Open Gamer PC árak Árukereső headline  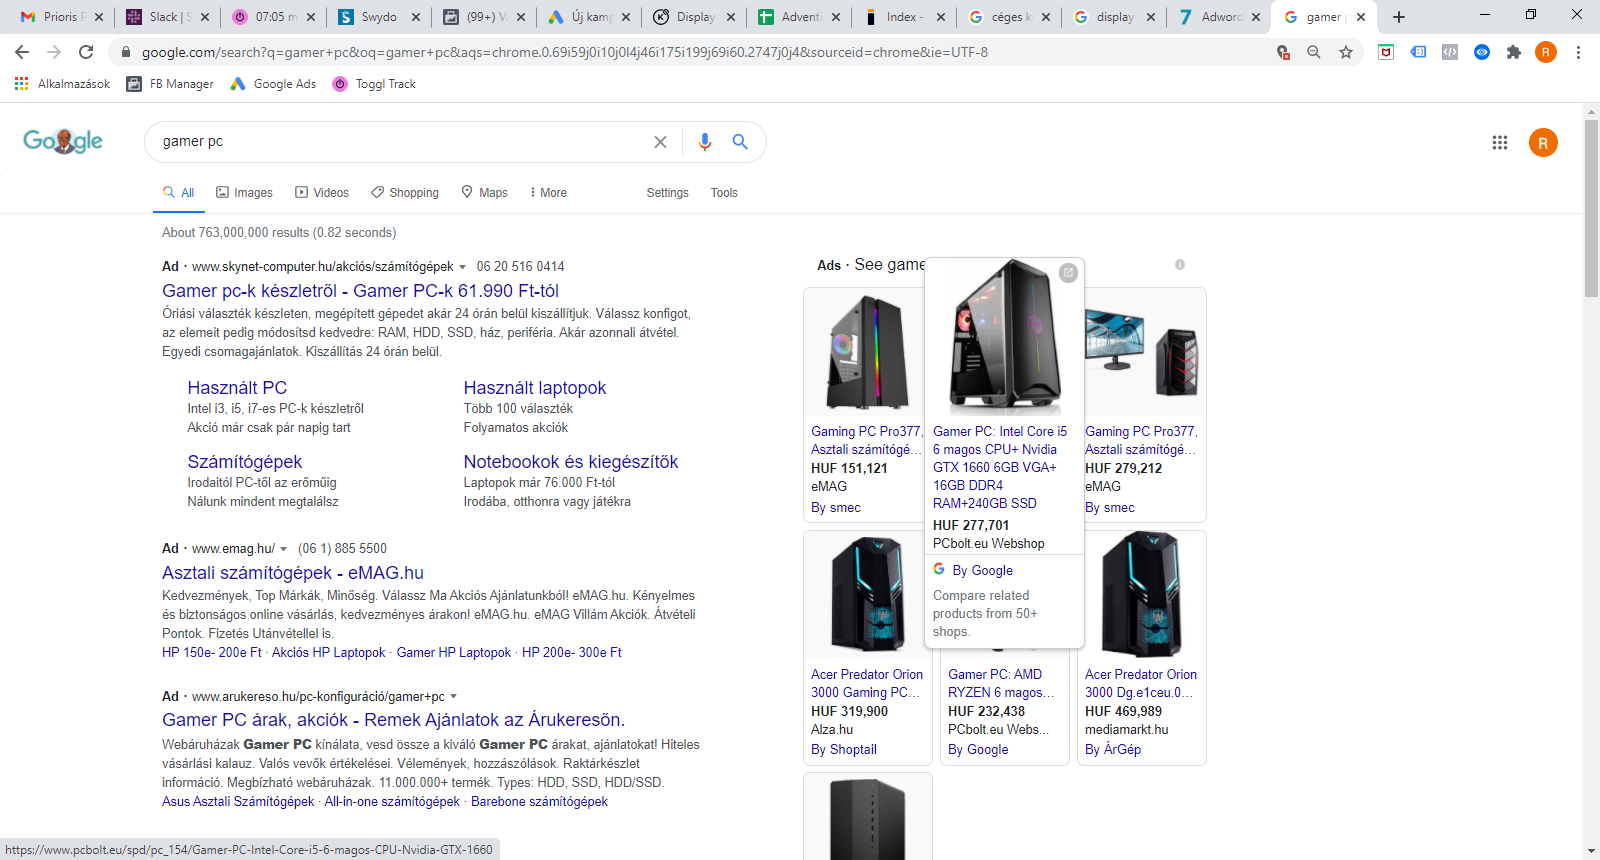tap(393, 720)
